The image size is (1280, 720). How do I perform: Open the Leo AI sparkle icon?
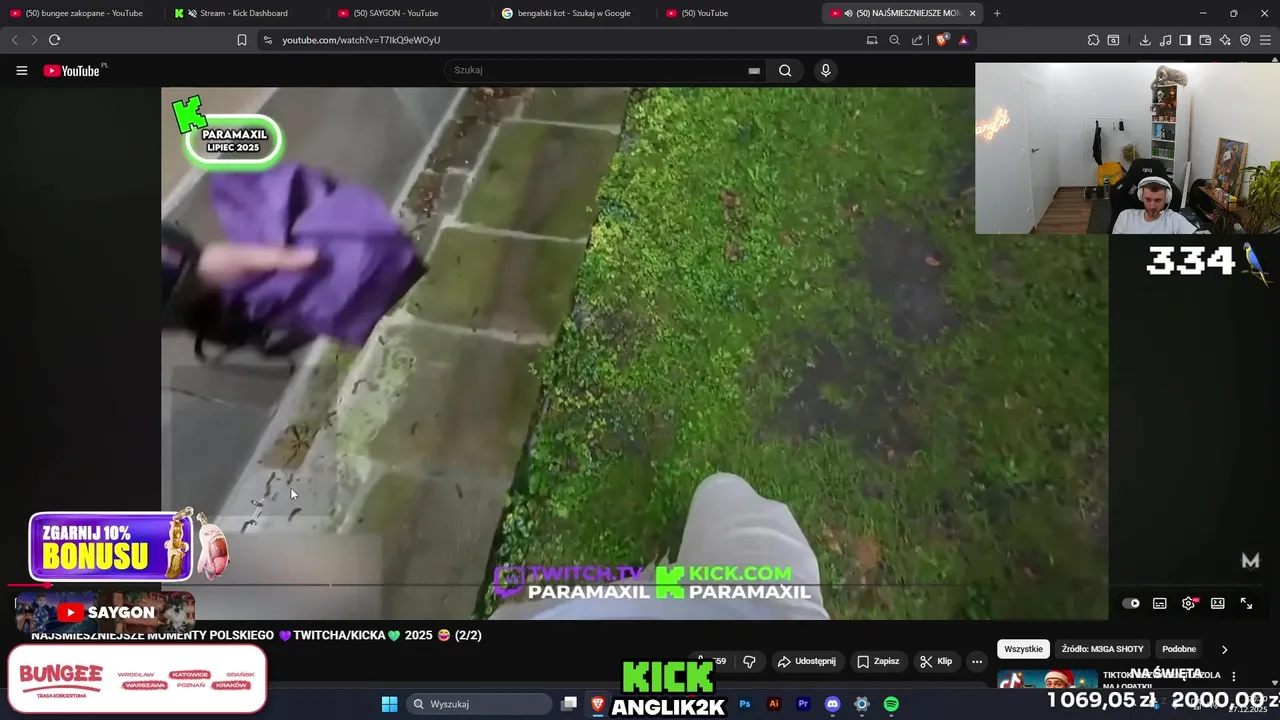(x=1225, y=40)
